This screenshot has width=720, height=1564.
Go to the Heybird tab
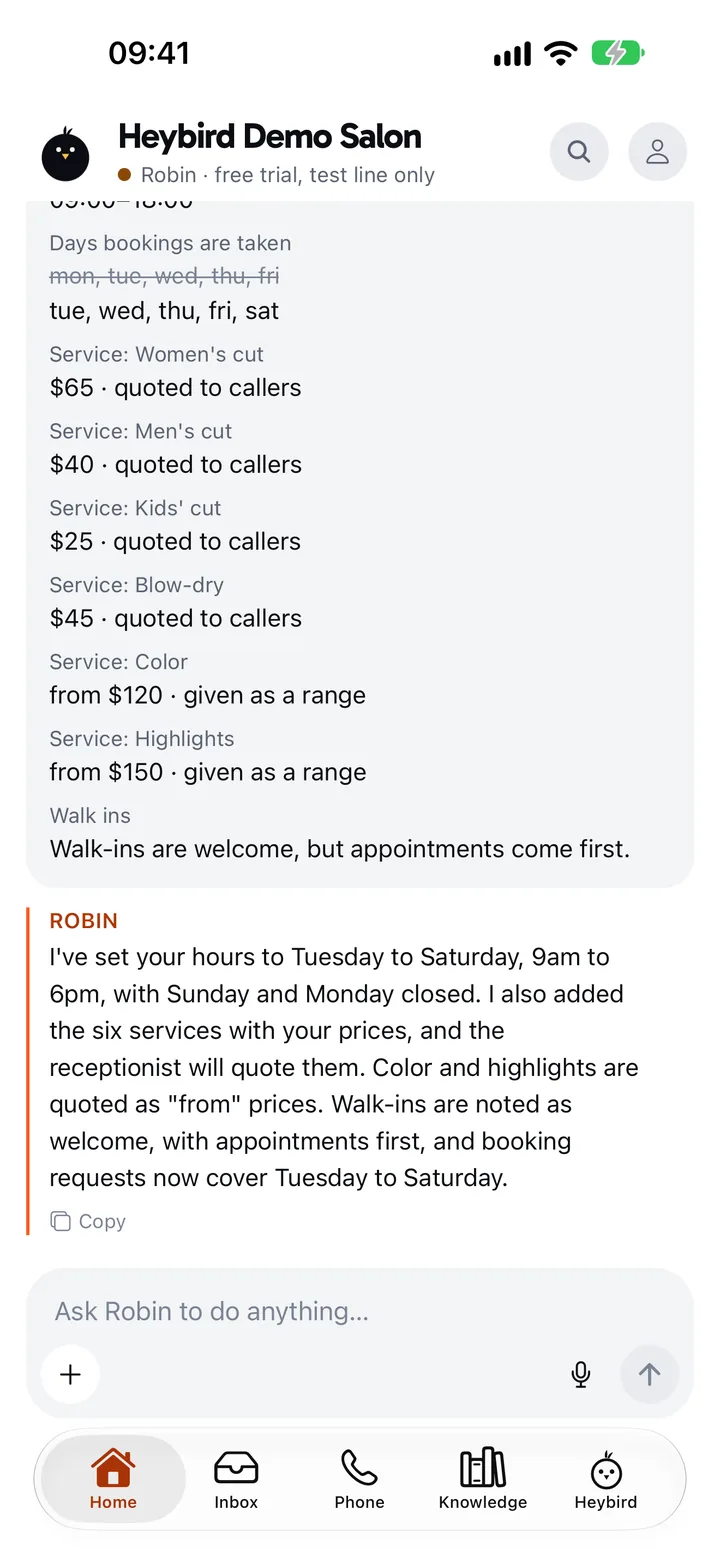(606, 1479)
